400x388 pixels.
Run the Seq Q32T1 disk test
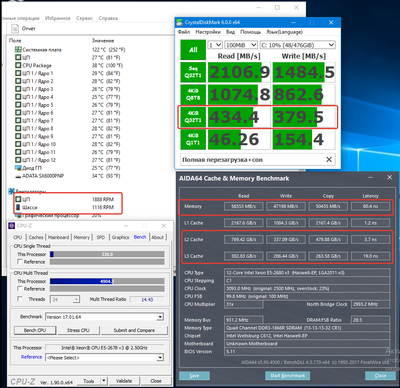pos(193,72)
